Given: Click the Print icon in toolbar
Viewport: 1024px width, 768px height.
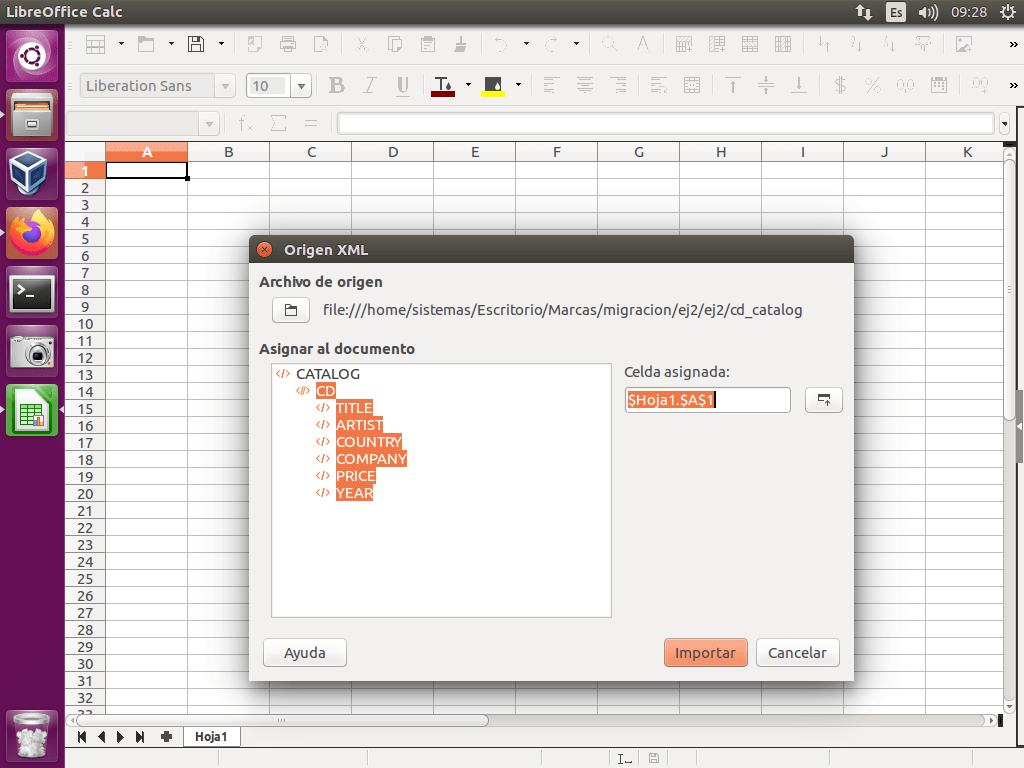Looking at the screenshot, I should pyautogui.click(x=288, y=44).
